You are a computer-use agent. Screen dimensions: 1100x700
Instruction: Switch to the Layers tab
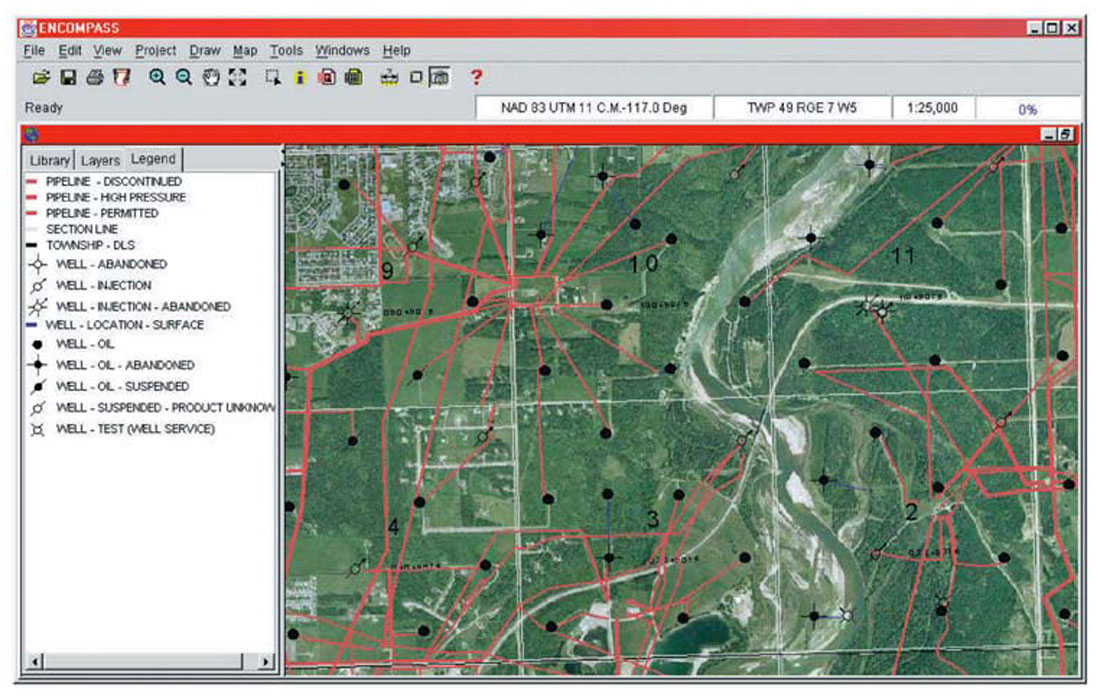pos(100,161)
